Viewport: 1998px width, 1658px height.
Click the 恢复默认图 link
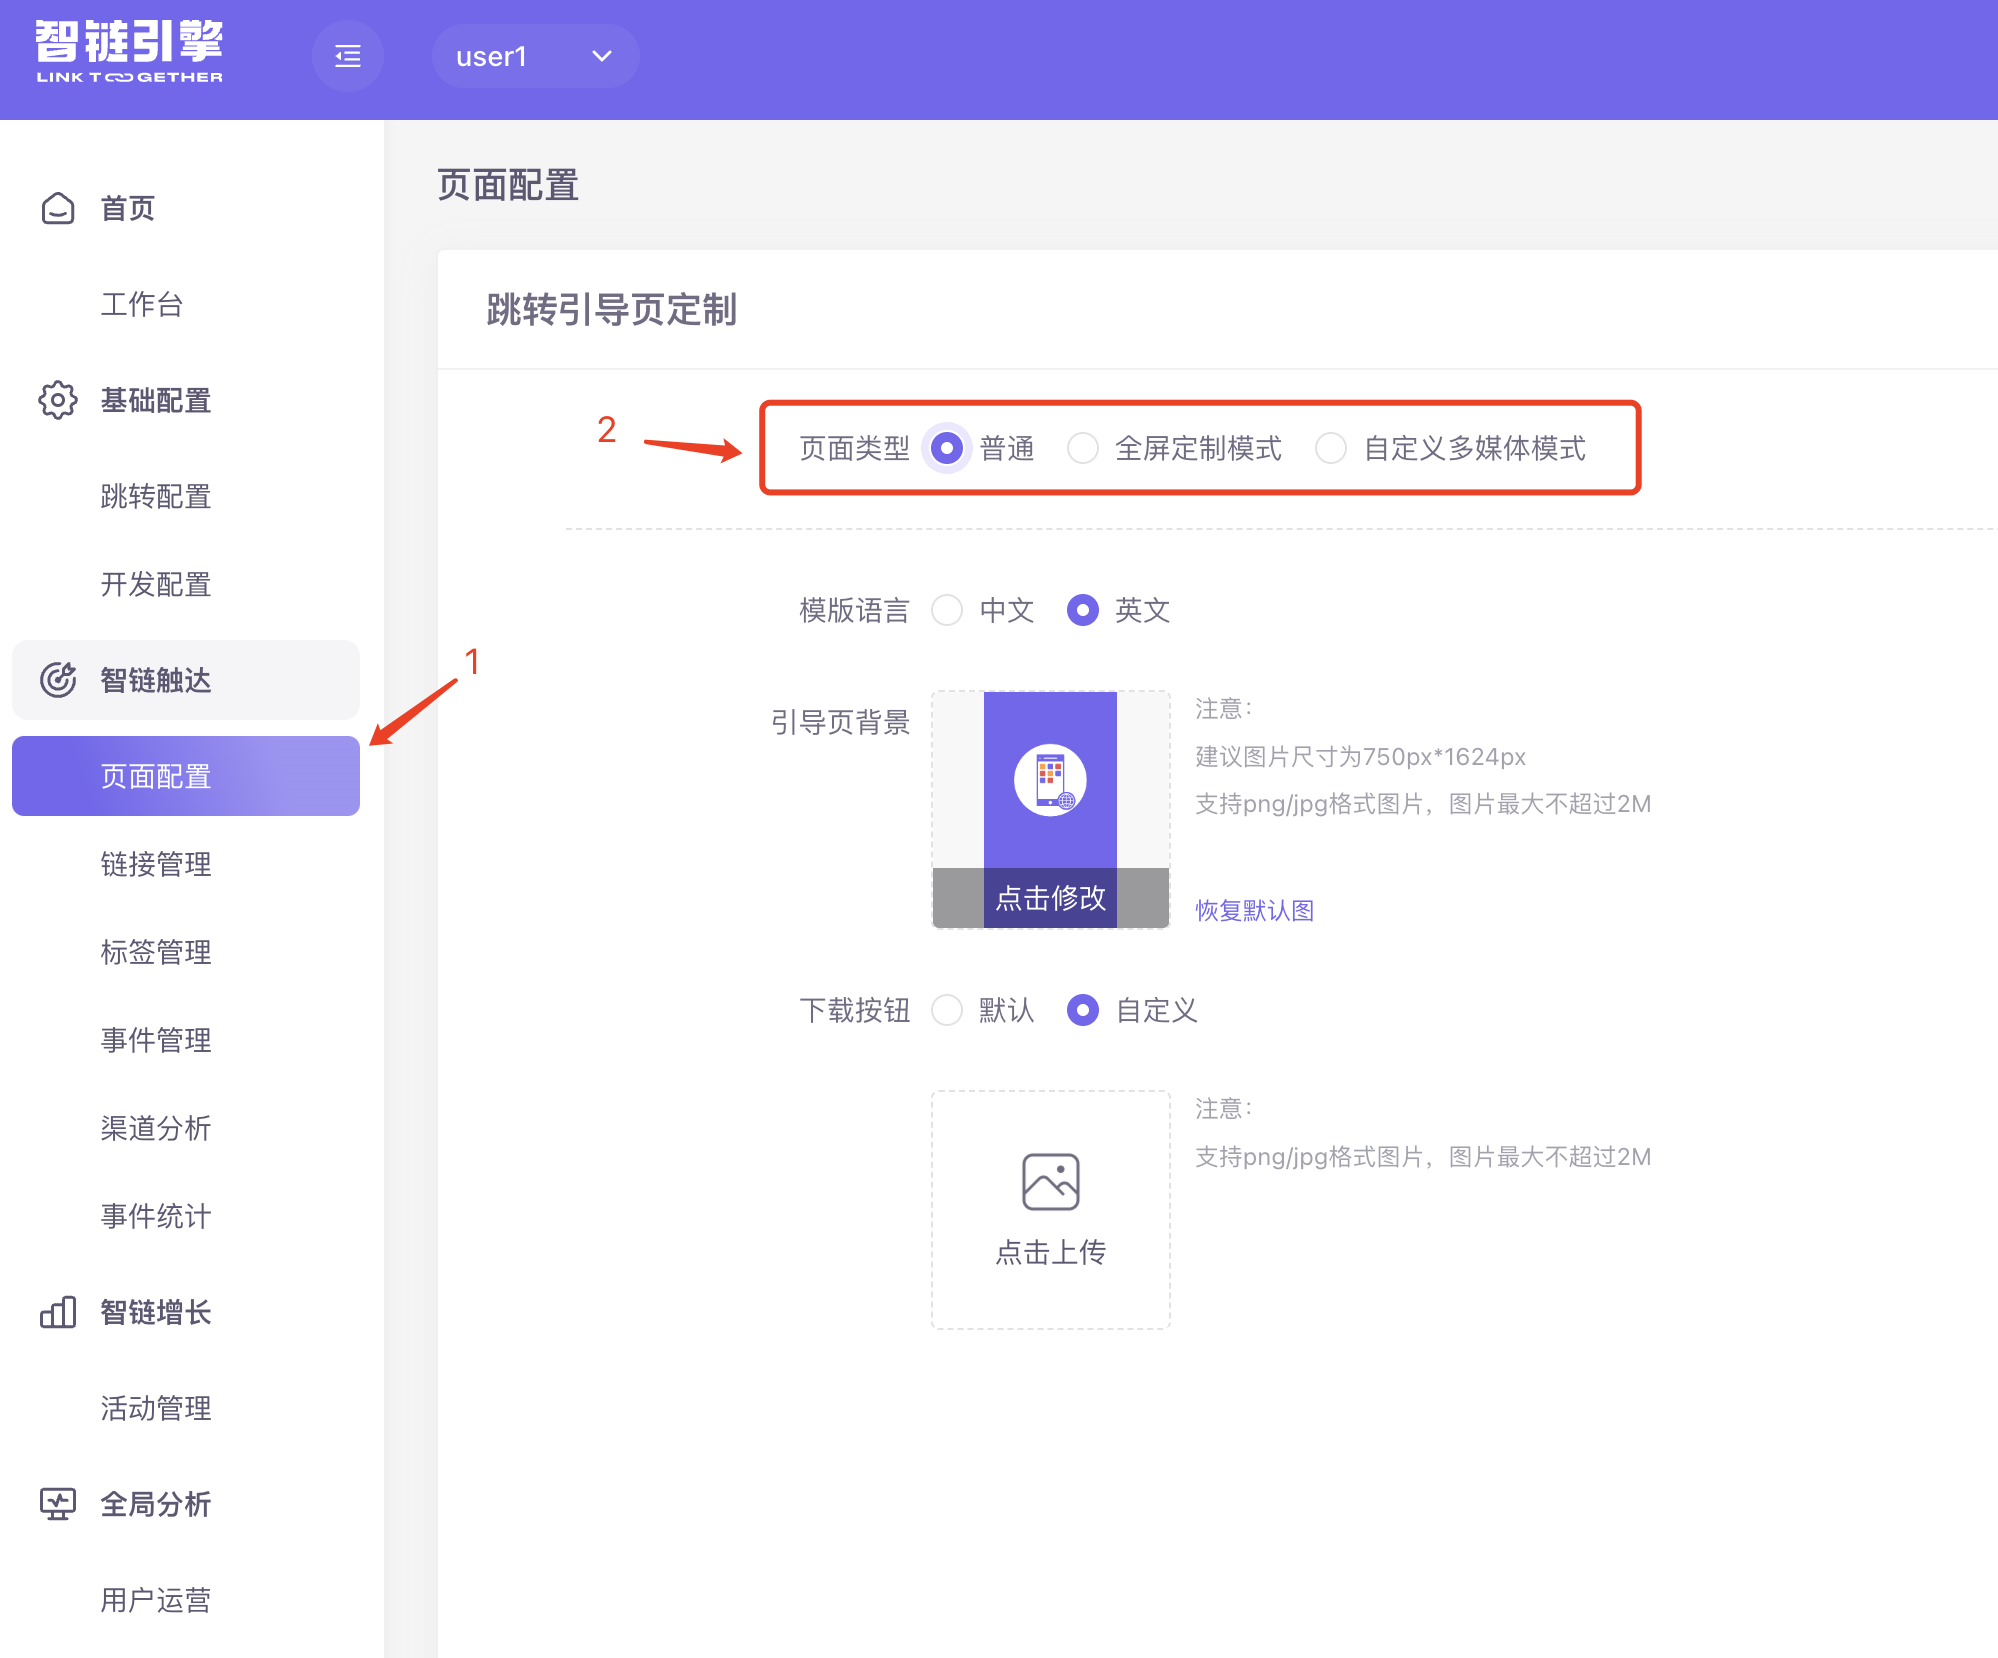[1253, 910]
